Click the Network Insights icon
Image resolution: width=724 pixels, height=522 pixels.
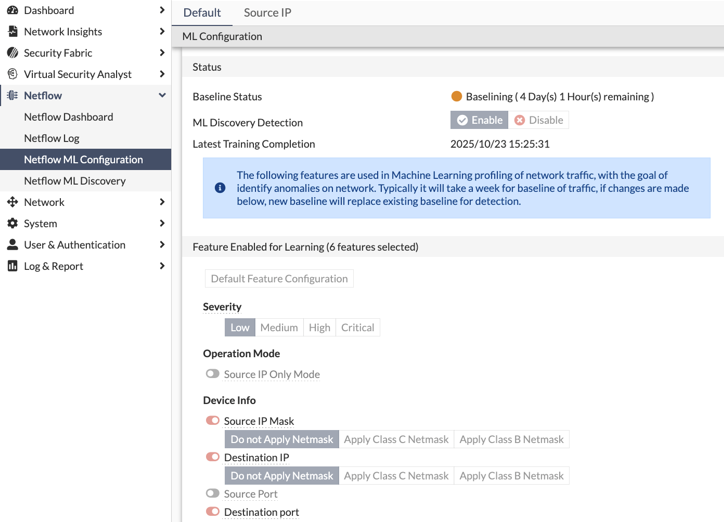(x=12, y=32)
